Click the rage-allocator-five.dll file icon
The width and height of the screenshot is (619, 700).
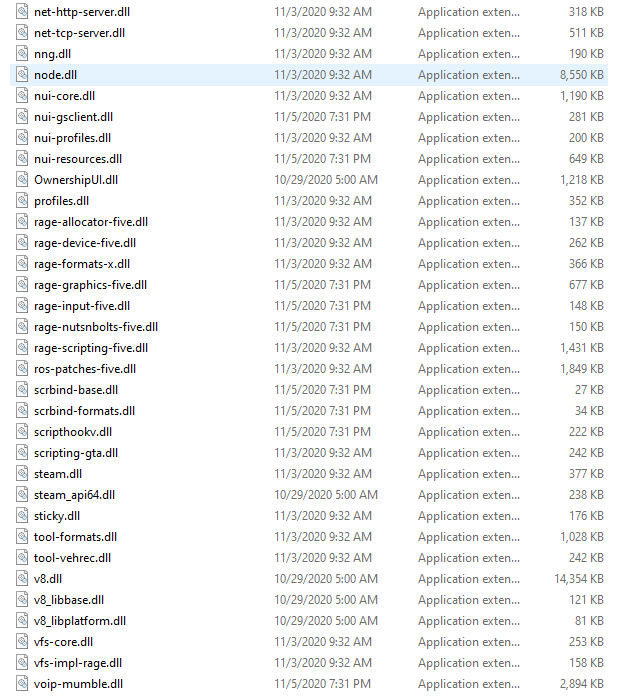(x=22, y=221)
